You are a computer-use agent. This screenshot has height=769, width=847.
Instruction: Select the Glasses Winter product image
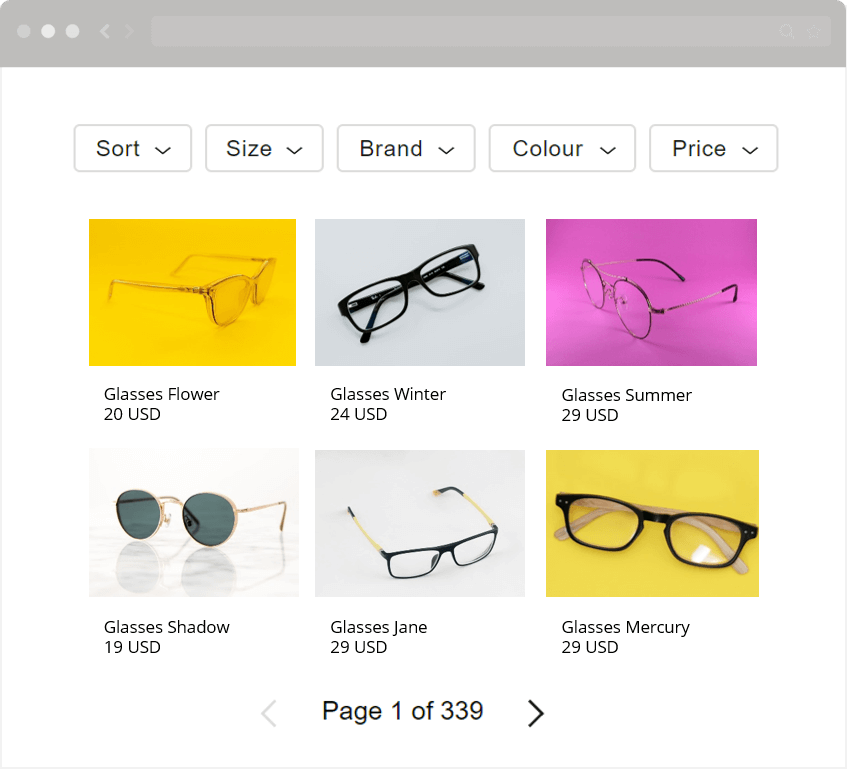420,292
